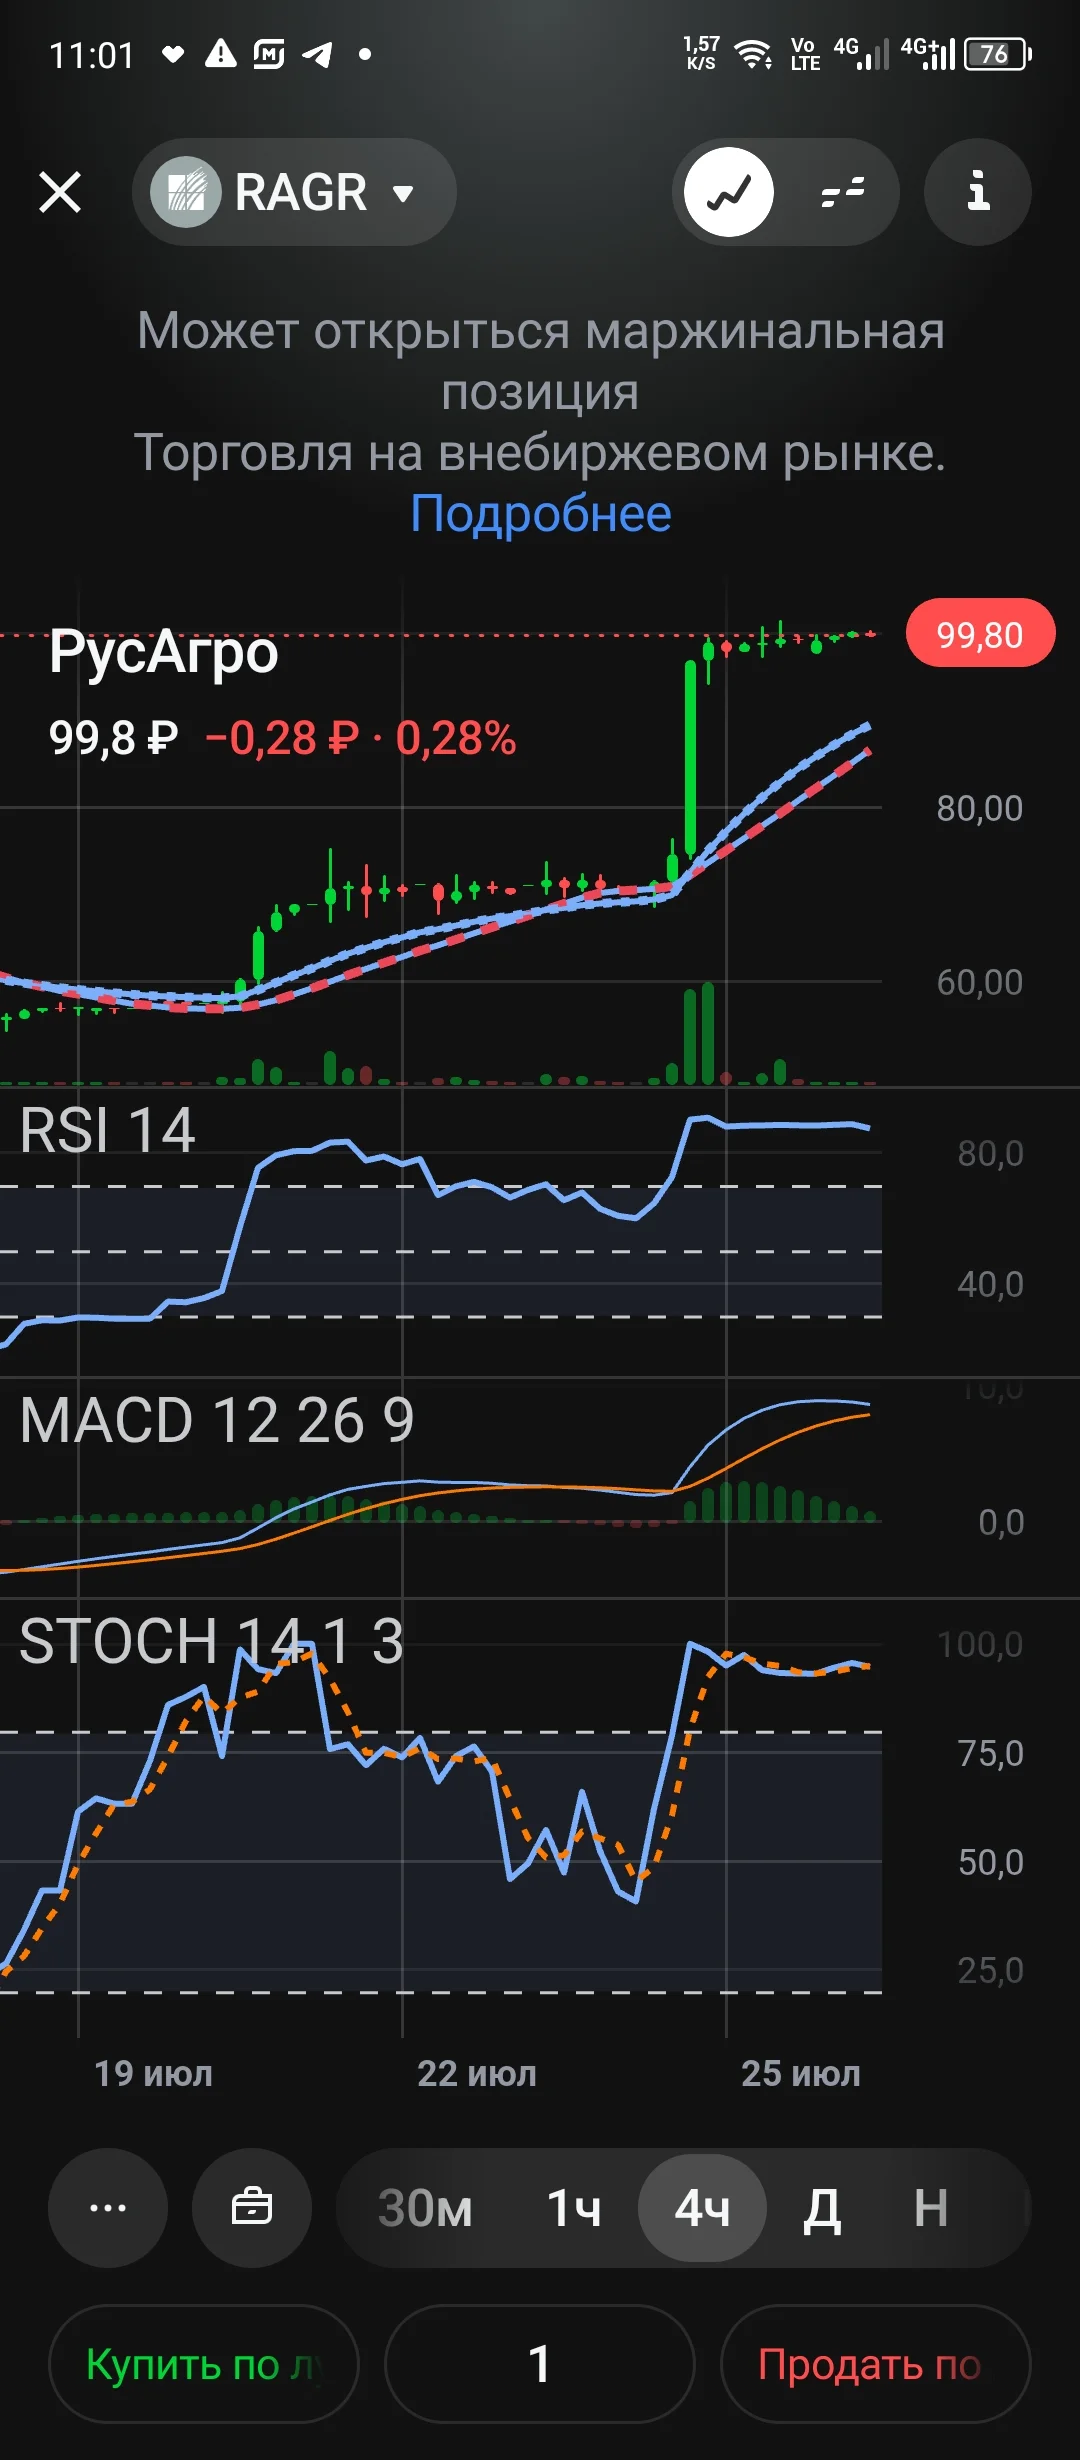Switch to the dashed order-book mode icon

point(842,192)
